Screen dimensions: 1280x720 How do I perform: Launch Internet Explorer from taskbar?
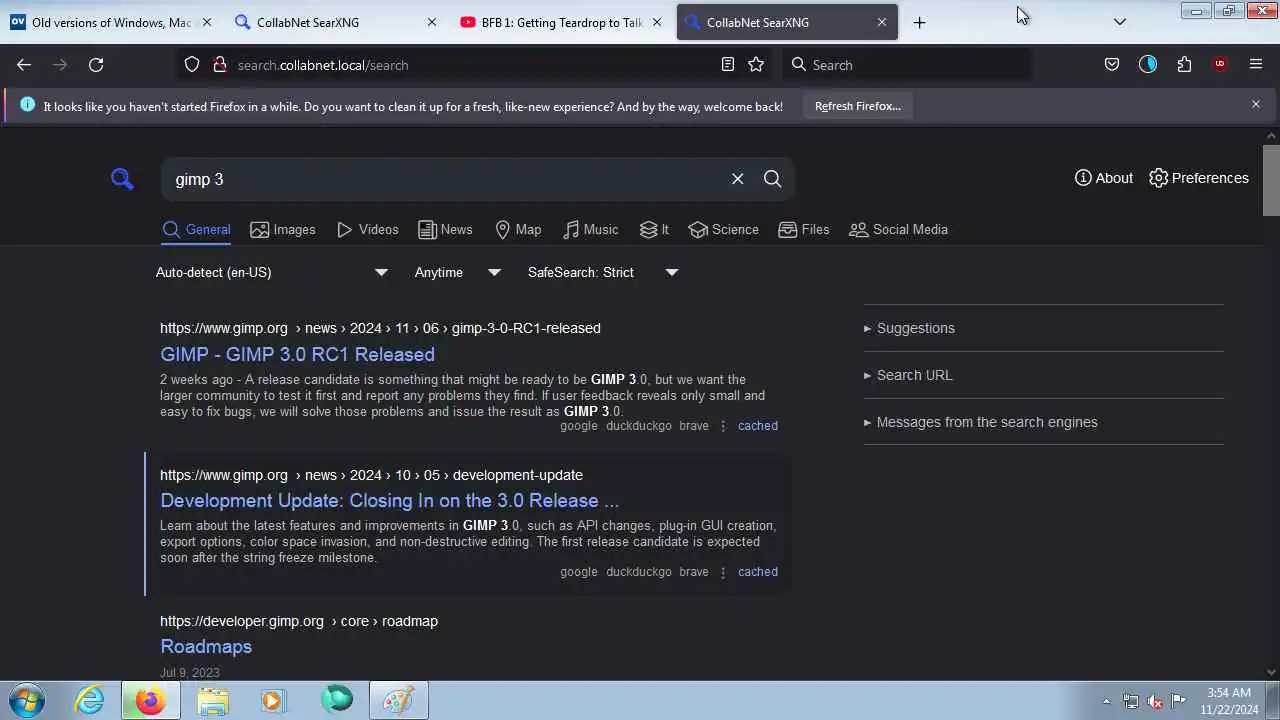pos(90,700)
